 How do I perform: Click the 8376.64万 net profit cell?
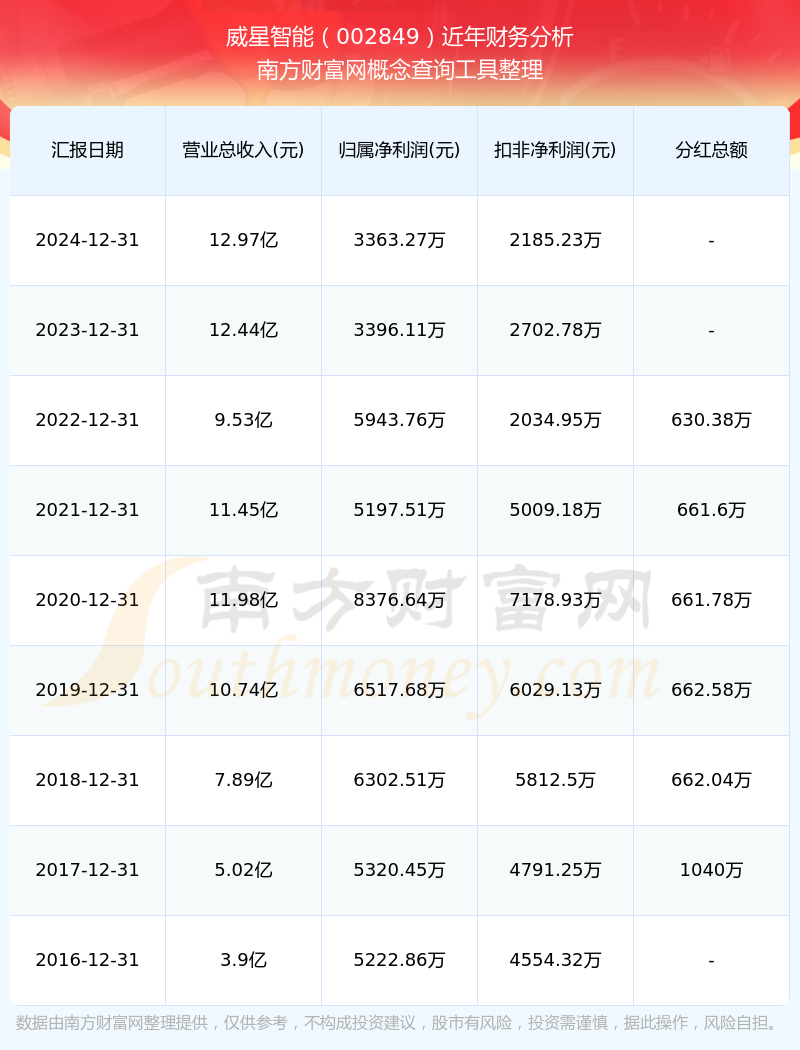[x=400, y=600]
